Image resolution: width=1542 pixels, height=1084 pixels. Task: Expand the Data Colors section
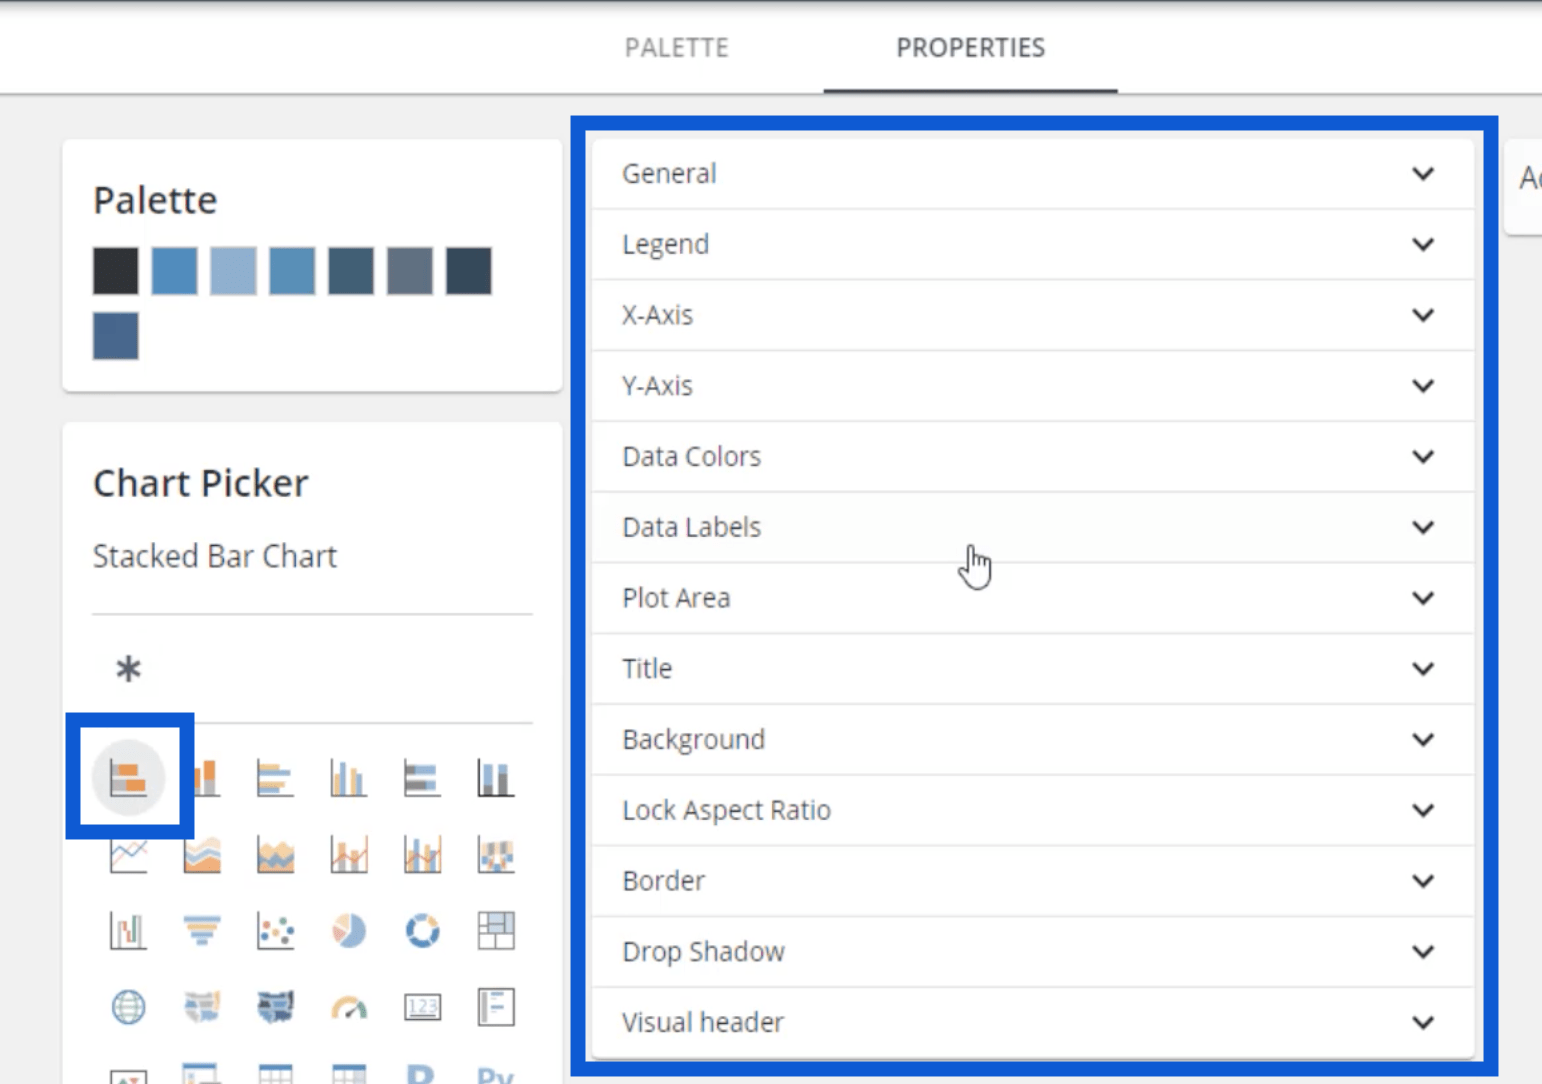click(1033, 456)
